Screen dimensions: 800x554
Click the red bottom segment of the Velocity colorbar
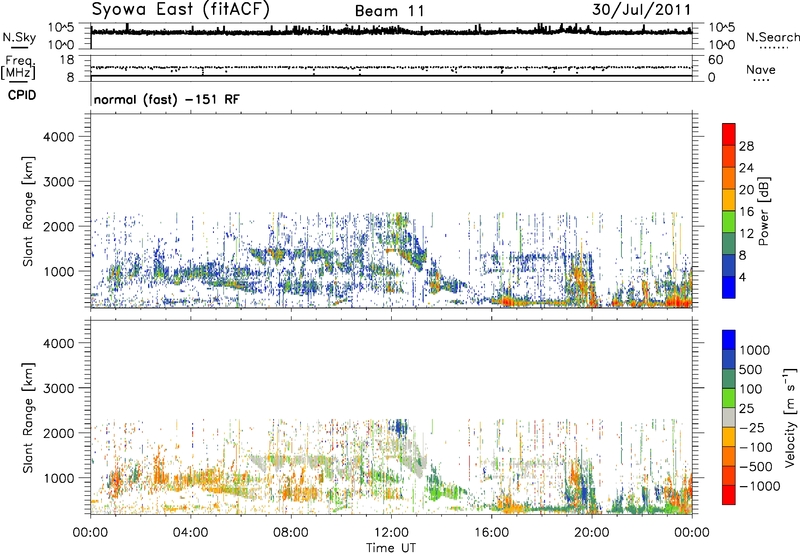(729, 495)
